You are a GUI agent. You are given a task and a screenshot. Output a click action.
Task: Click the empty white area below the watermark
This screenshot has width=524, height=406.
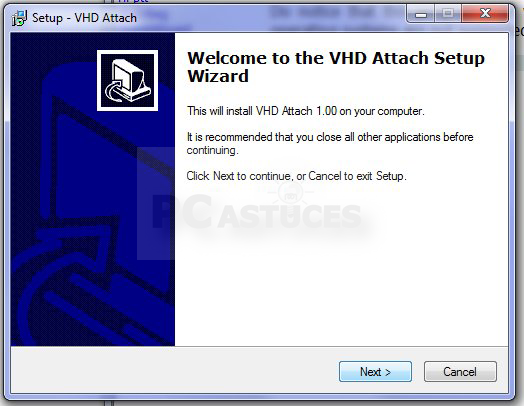[341, 291]
